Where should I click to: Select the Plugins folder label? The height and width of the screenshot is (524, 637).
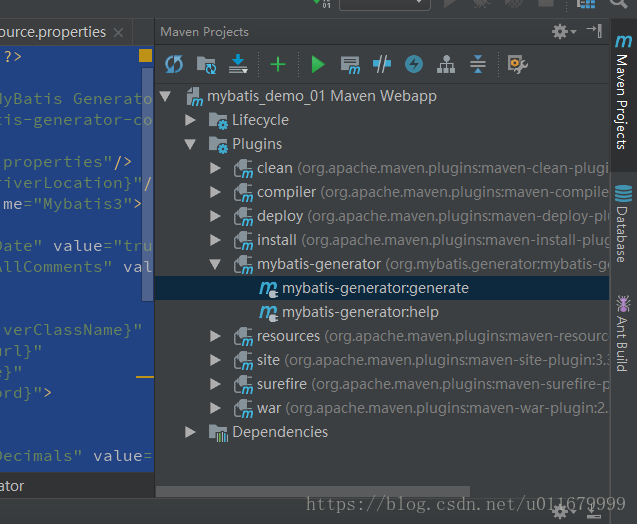pyautogui.click(x=257, y=144)
